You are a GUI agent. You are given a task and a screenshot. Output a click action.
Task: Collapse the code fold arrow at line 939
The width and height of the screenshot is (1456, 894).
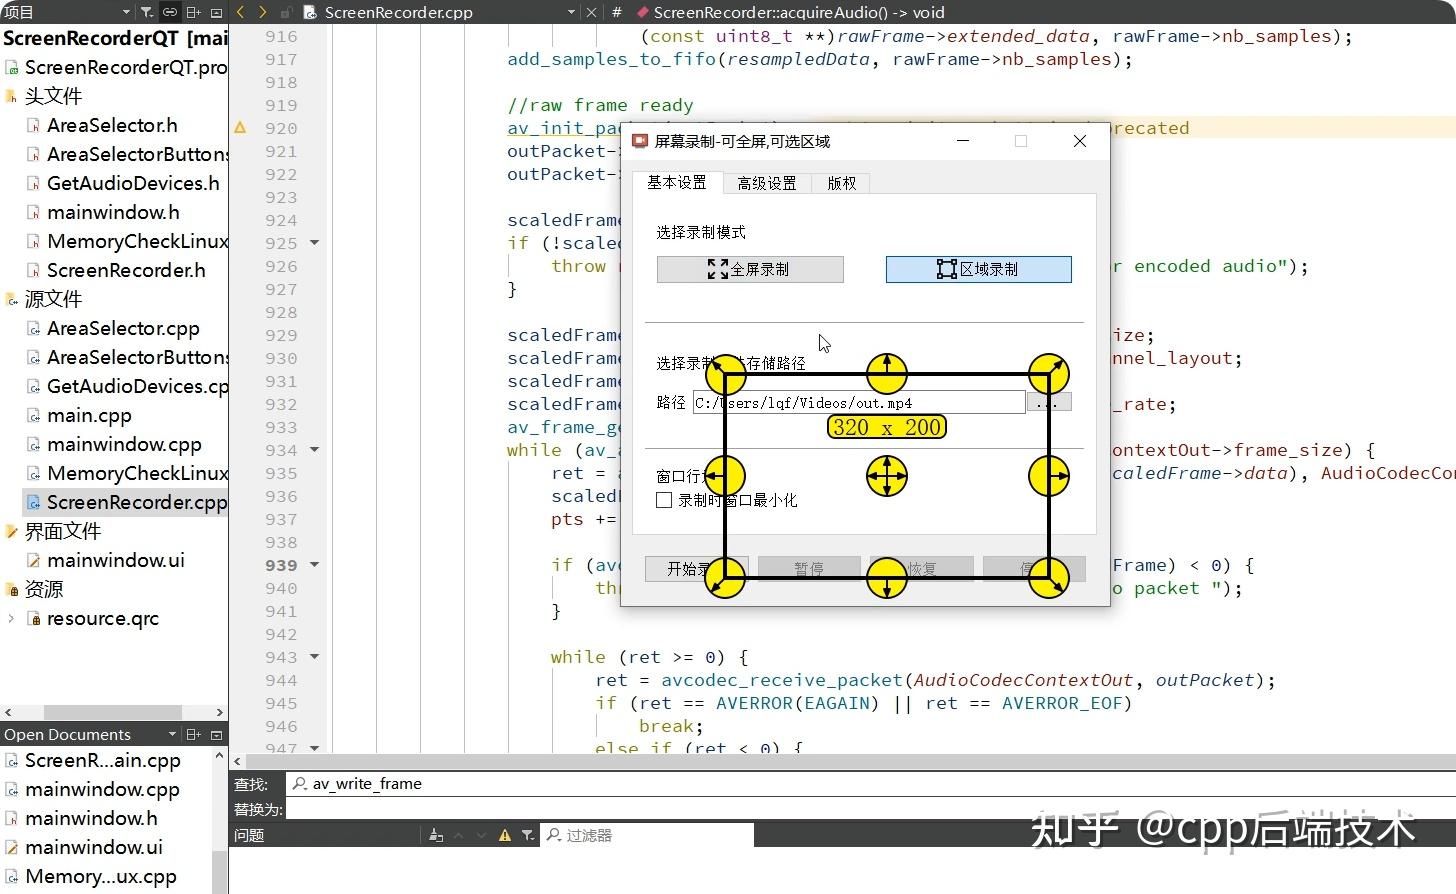coord(313,565)
